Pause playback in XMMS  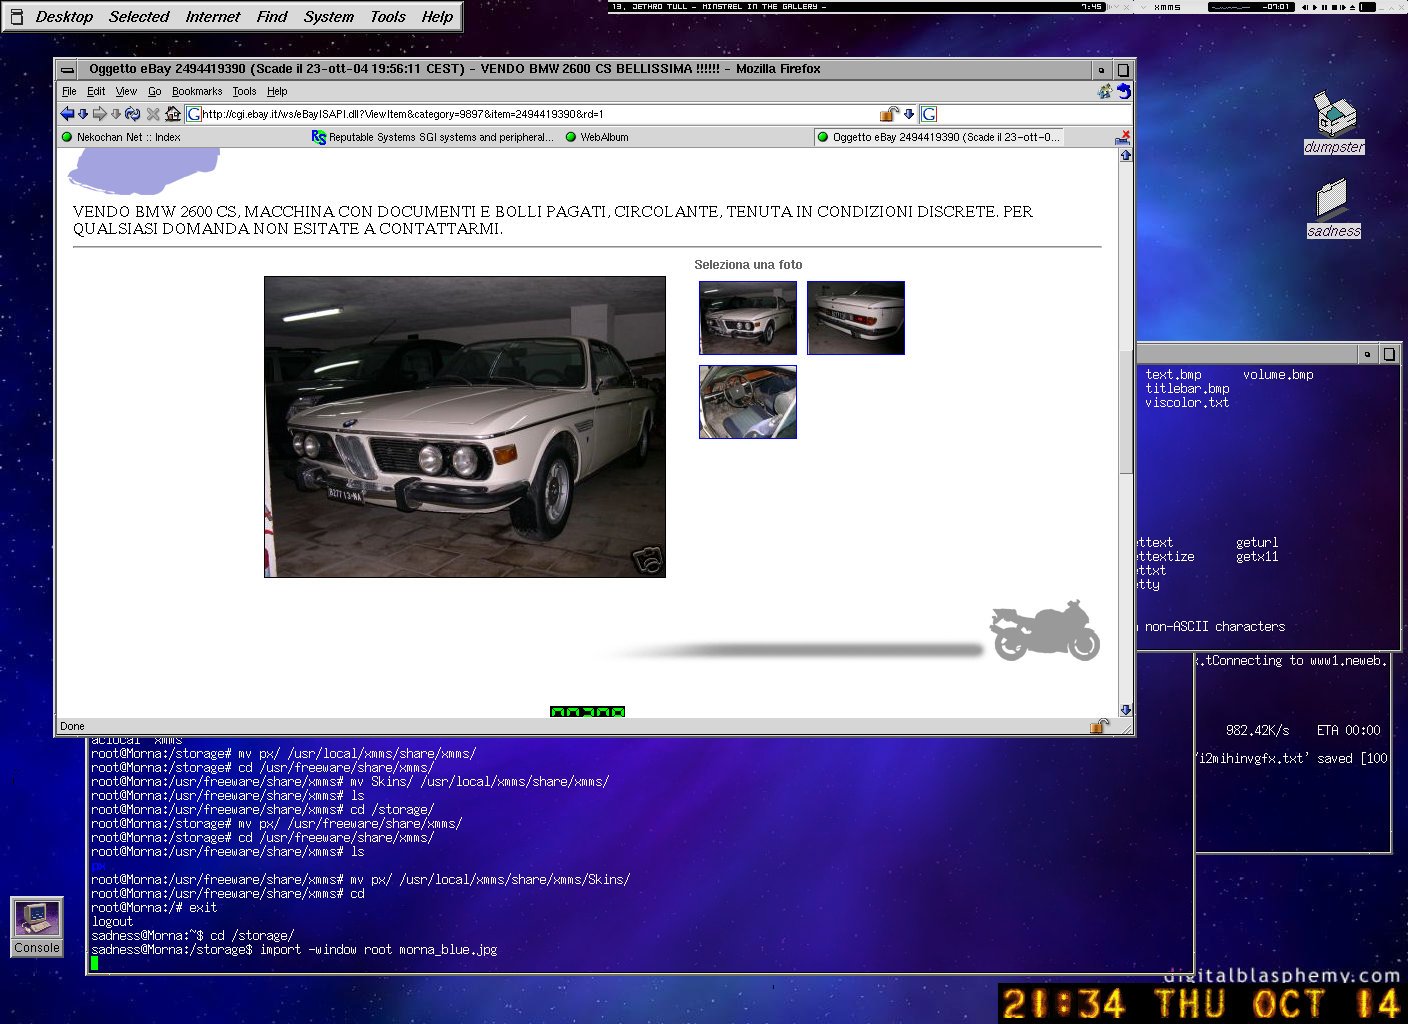point(1324,7)
